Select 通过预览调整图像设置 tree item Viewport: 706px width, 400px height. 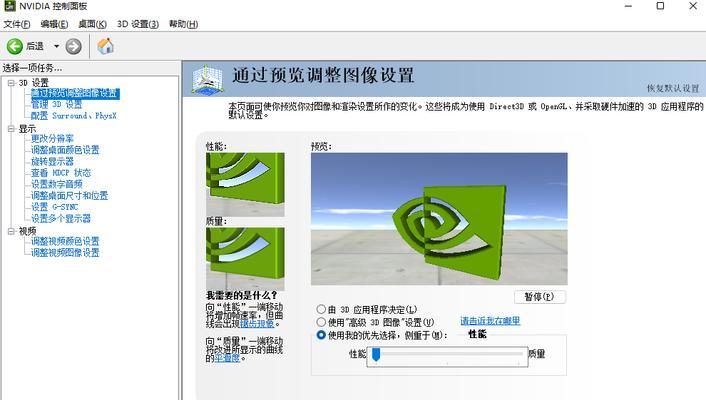click(x=75, y=93)
